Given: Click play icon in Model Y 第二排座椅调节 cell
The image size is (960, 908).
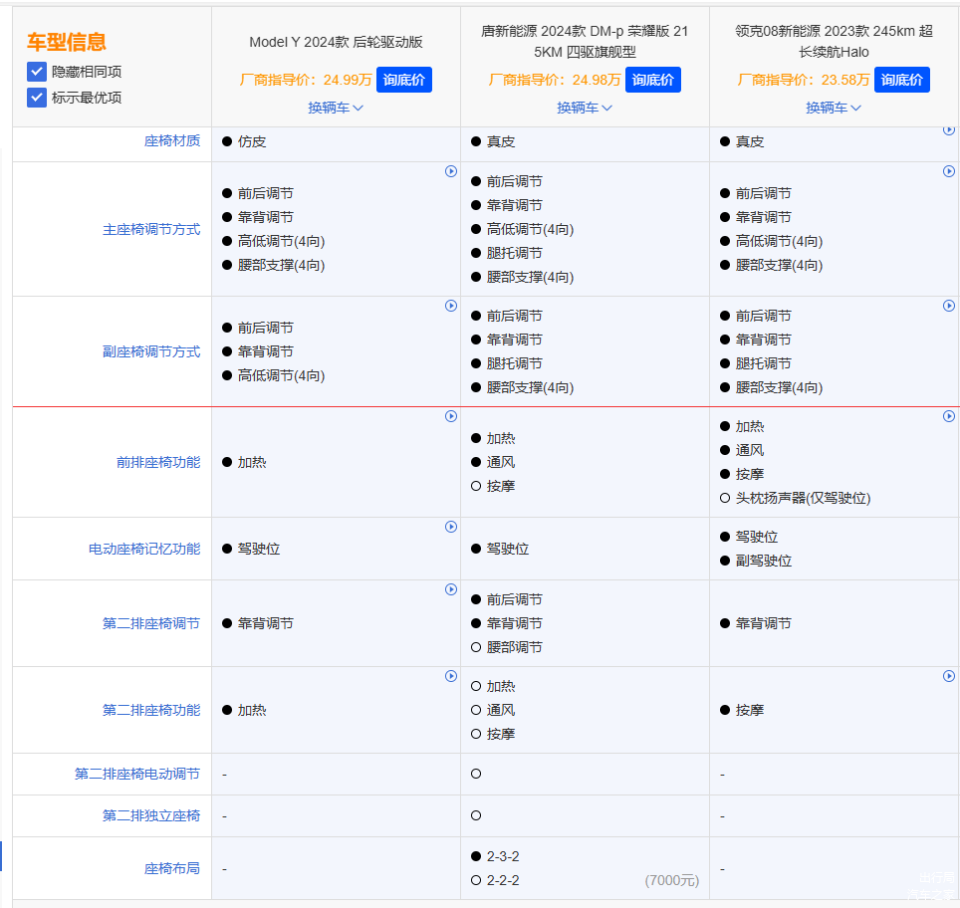Looking at the screenshot, I should tap(451, 590).
